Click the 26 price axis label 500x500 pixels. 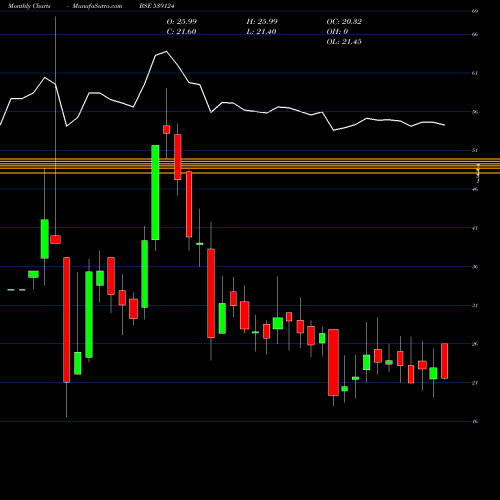[475, 344]
